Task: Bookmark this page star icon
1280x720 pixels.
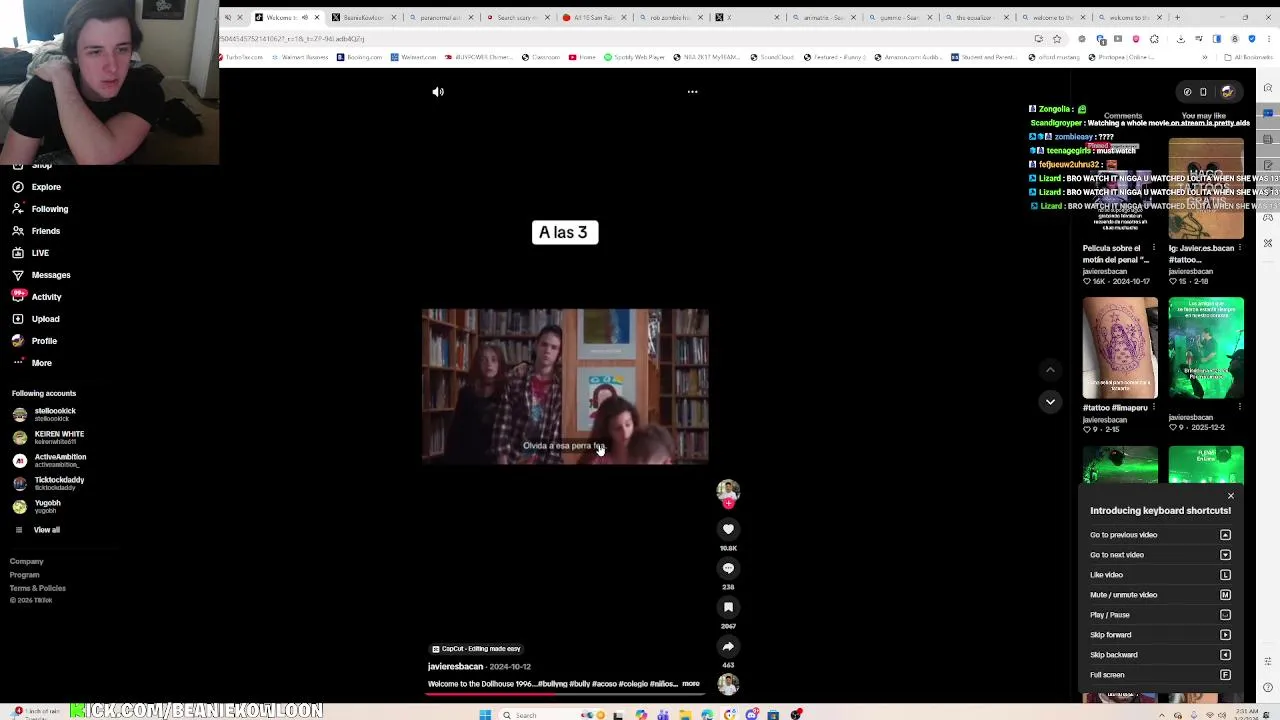Action: point(1056,39)
